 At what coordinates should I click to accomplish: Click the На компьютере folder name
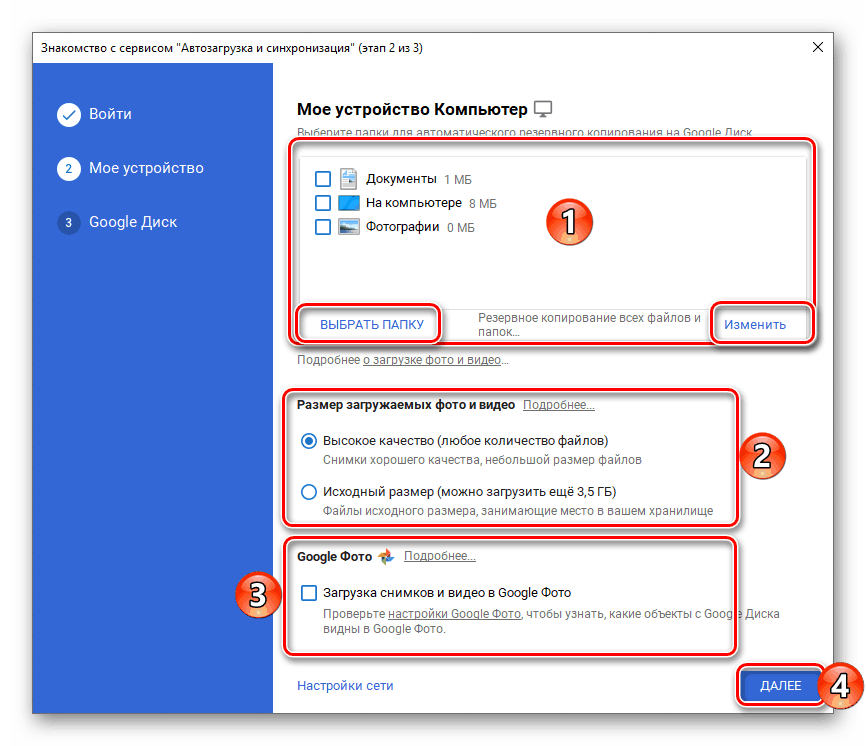(414, 203)
